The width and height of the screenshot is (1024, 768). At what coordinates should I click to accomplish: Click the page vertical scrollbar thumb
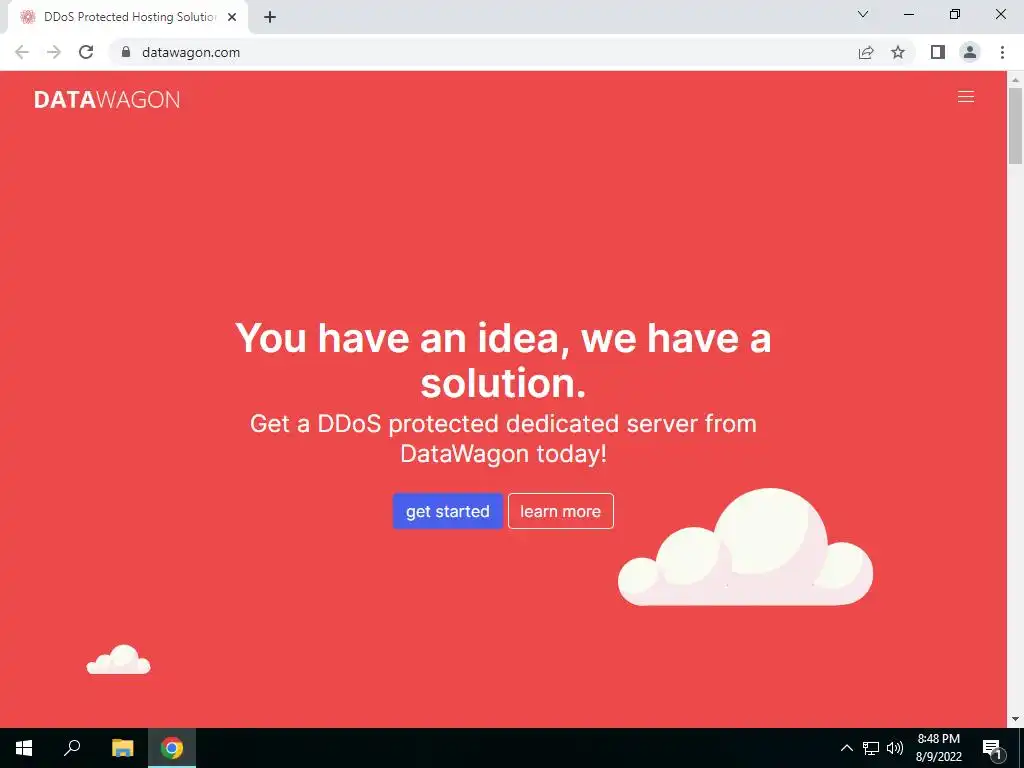tap(1015, 125)
